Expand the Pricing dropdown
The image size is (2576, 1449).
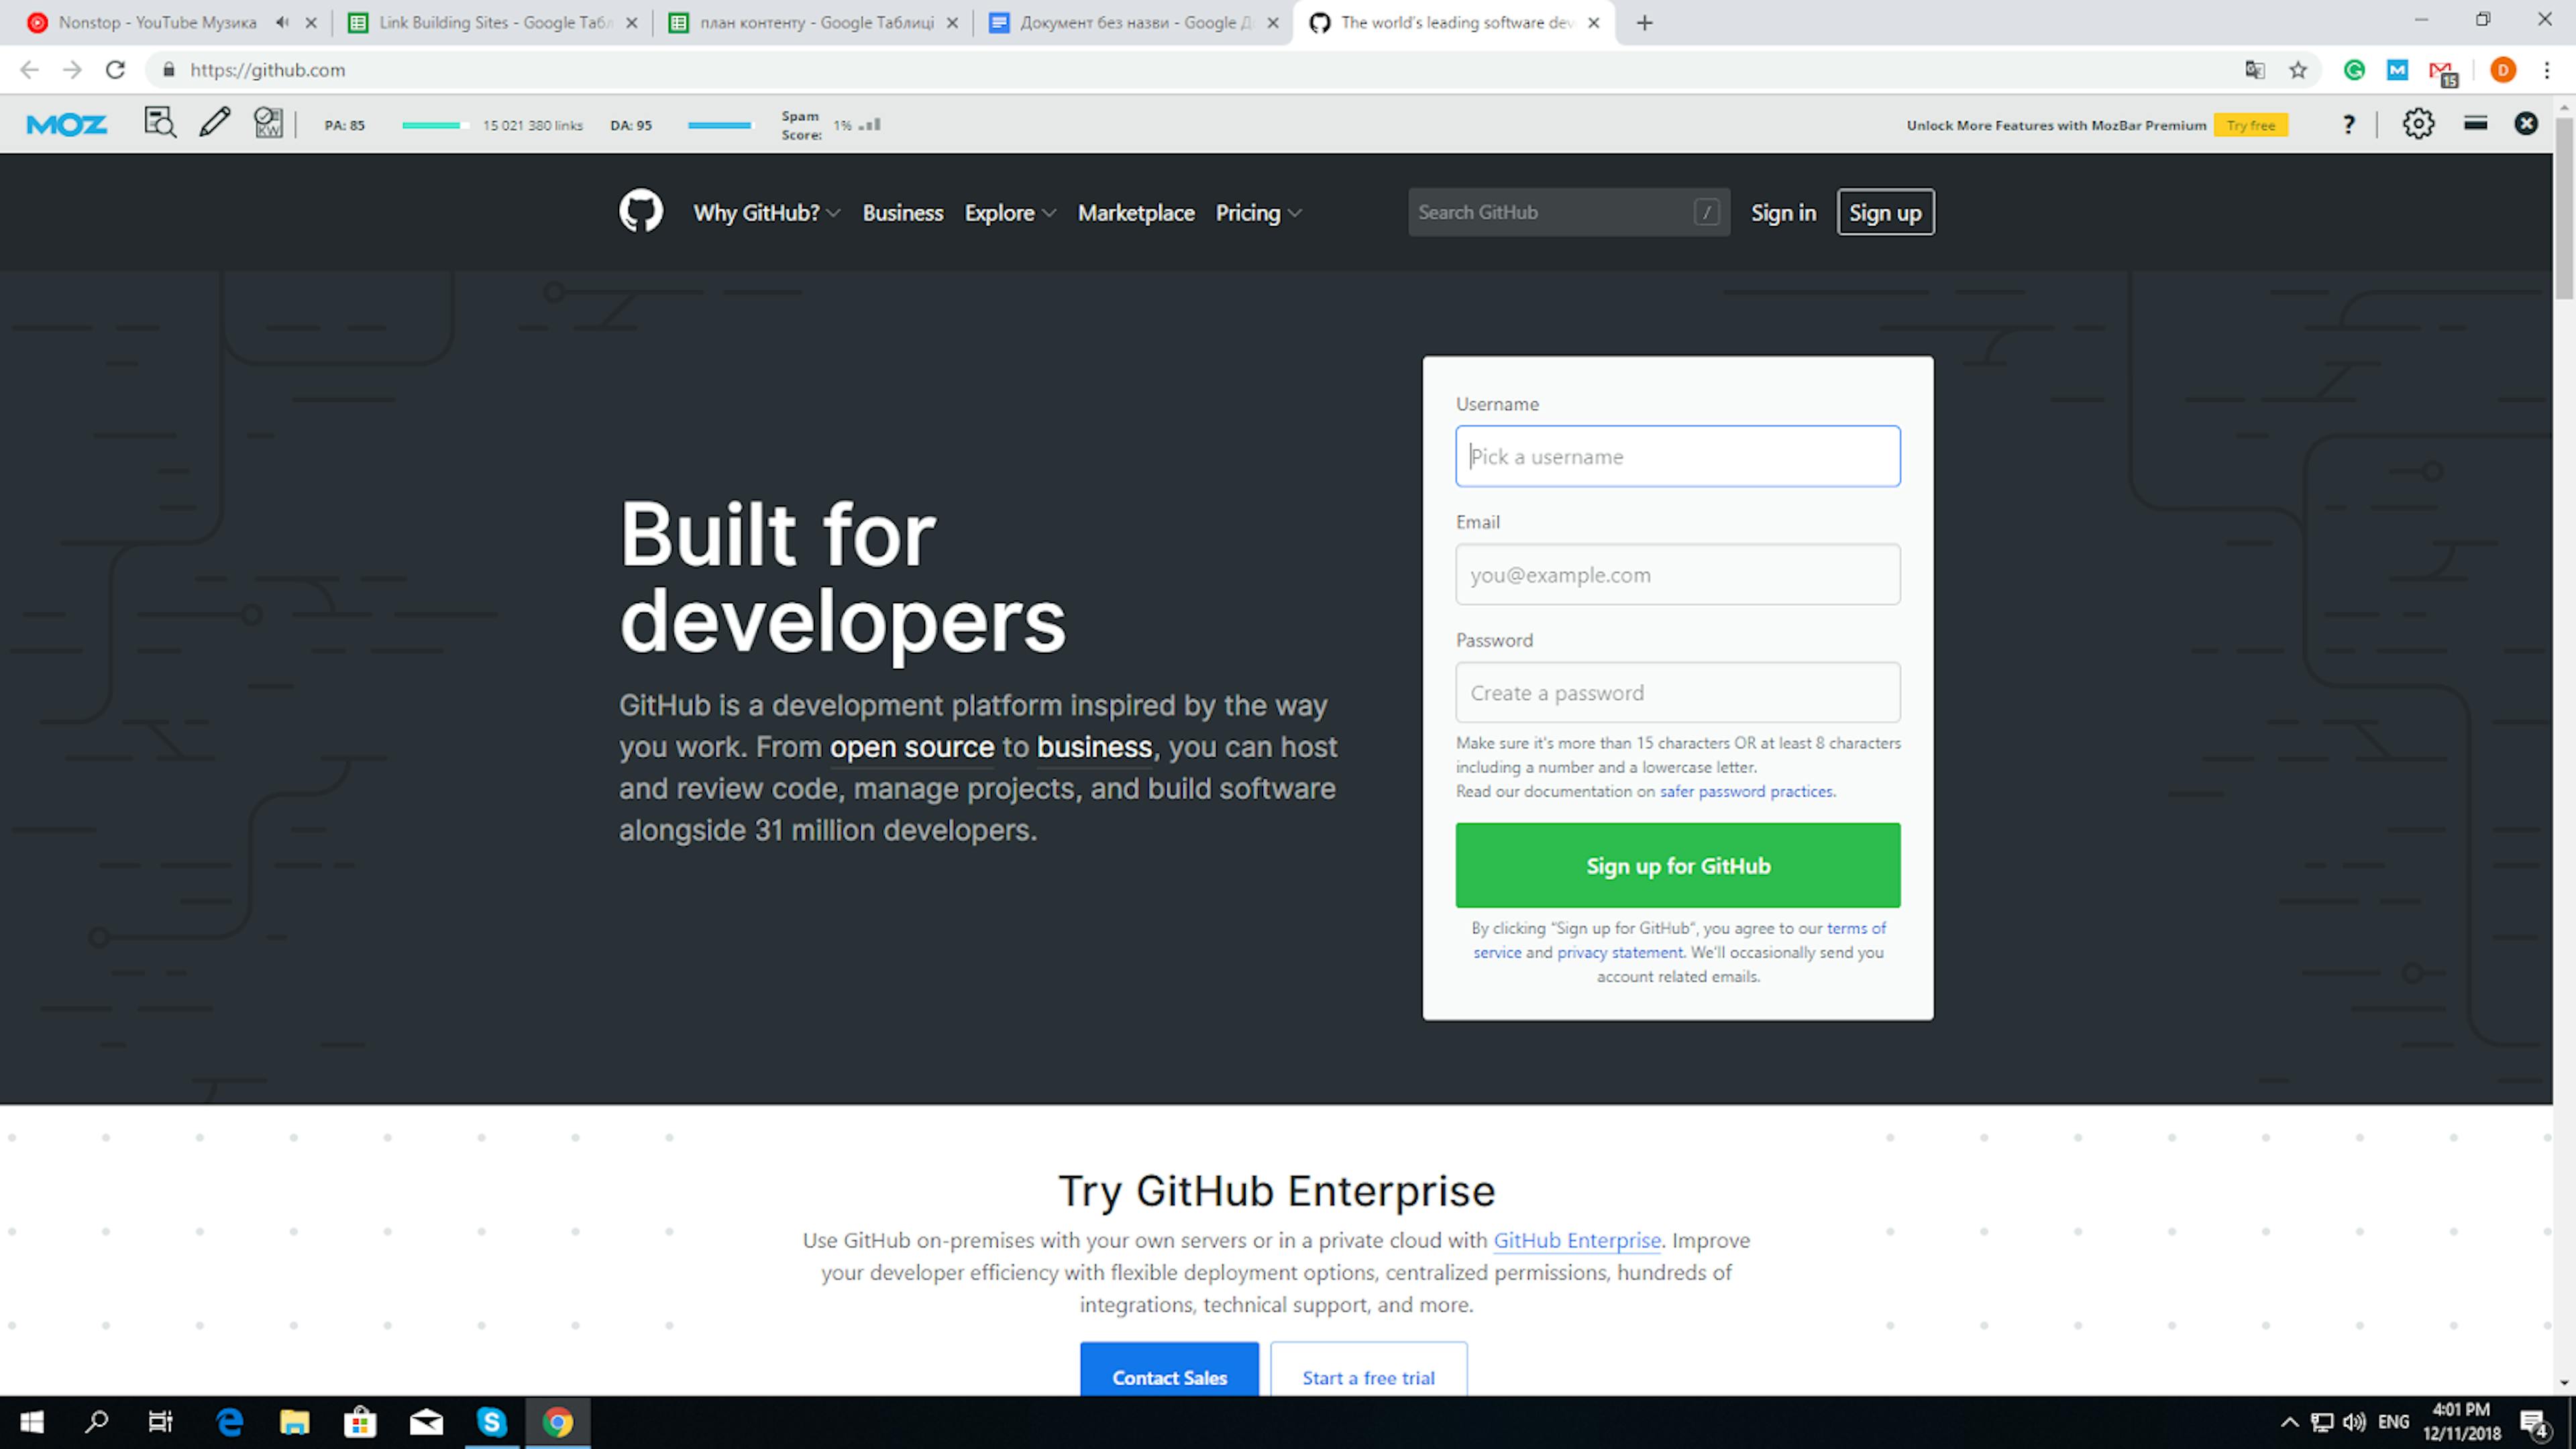click(x=1258, y=213)
